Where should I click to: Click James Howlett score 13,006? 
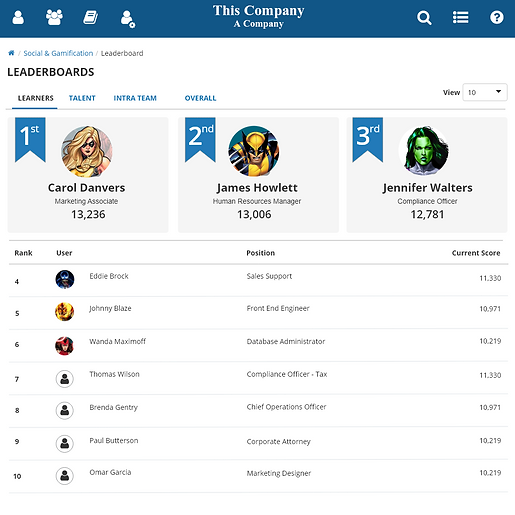(x=254, y=214)
